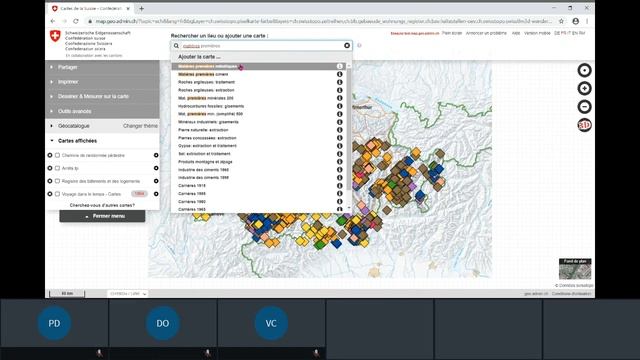This screenshot has width=640, height=360.
Task: Zoom in with the plus button
Action: pos(584,88)
